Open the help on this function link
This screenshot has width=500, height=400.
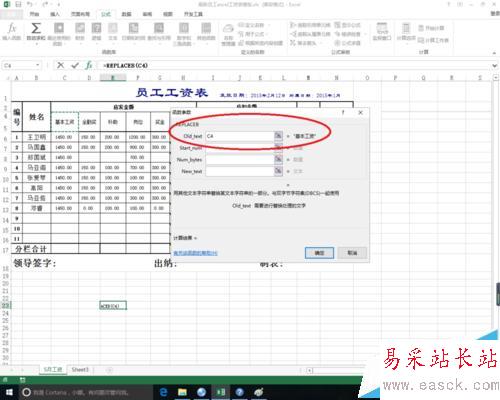(x=195, y=253)
